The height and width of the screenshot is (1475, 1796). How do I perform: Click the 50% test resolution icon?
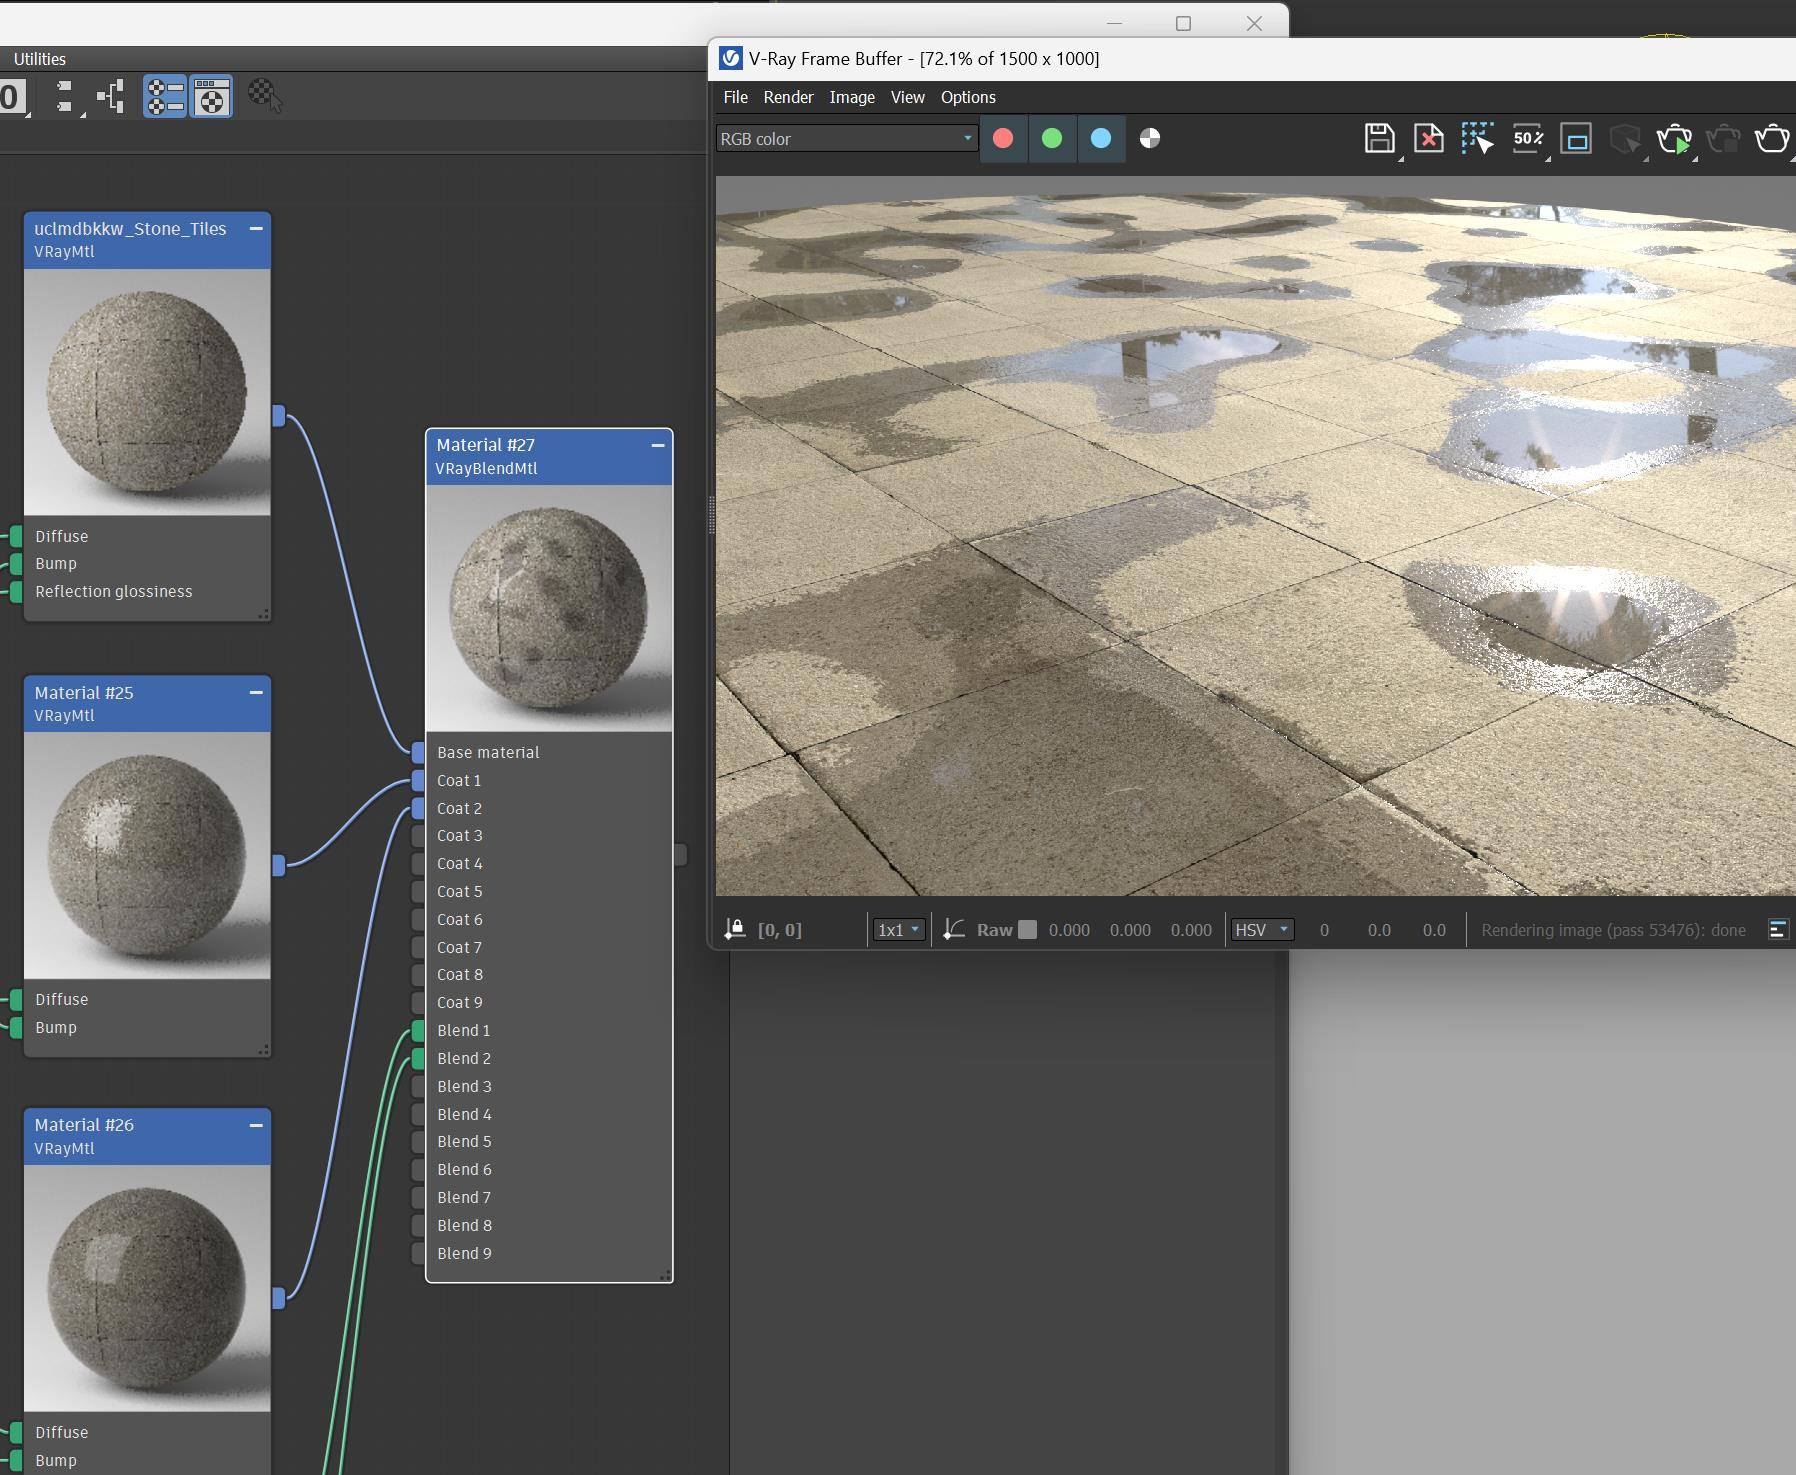[1528, 138]
